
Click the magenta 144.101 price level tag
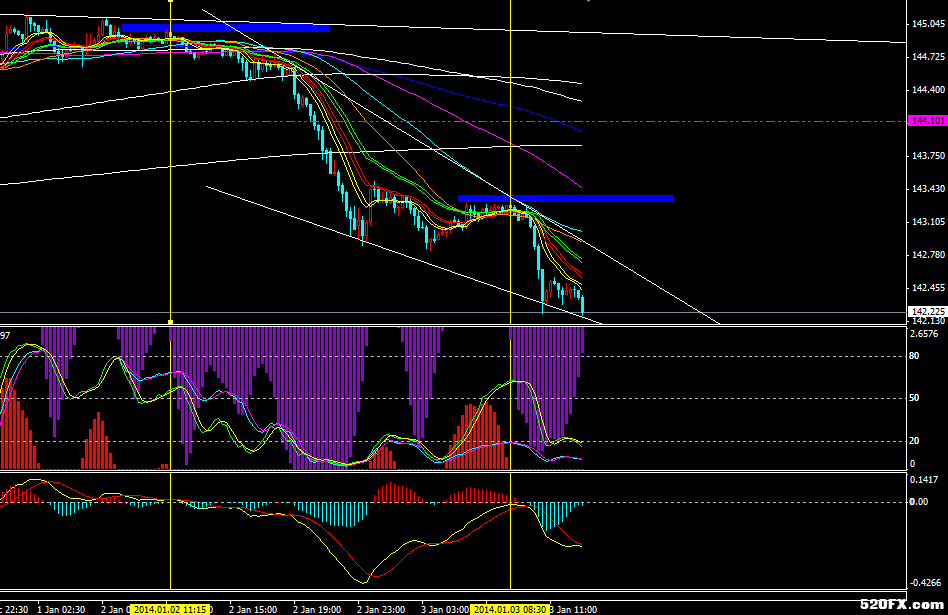pyautogui.click(x=928, y=121)
